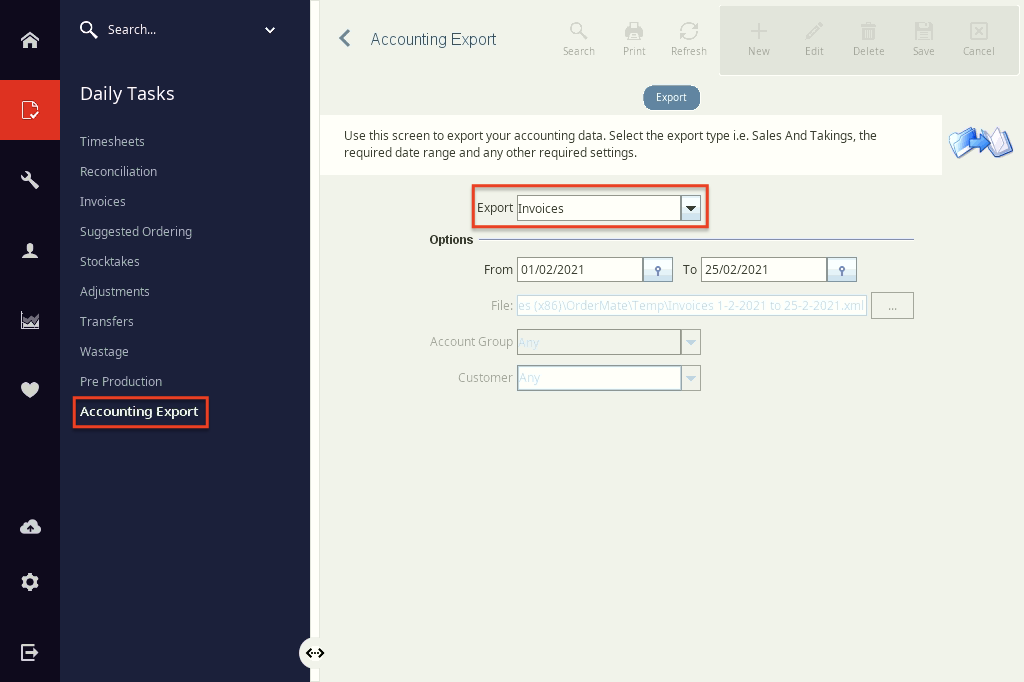Click the reports chart icon in the sidebar
Image resolution: width=1024 pixels, height=682 pixels.
29,320
